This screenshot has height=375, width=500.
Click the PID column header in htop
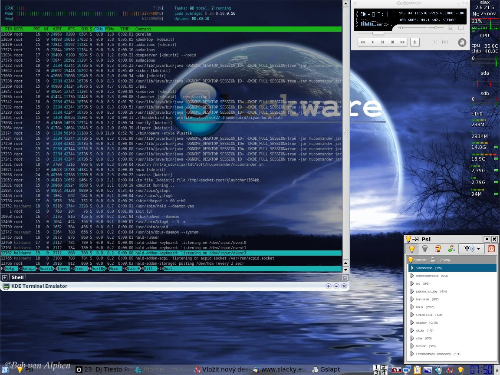[x=9, y=29]
